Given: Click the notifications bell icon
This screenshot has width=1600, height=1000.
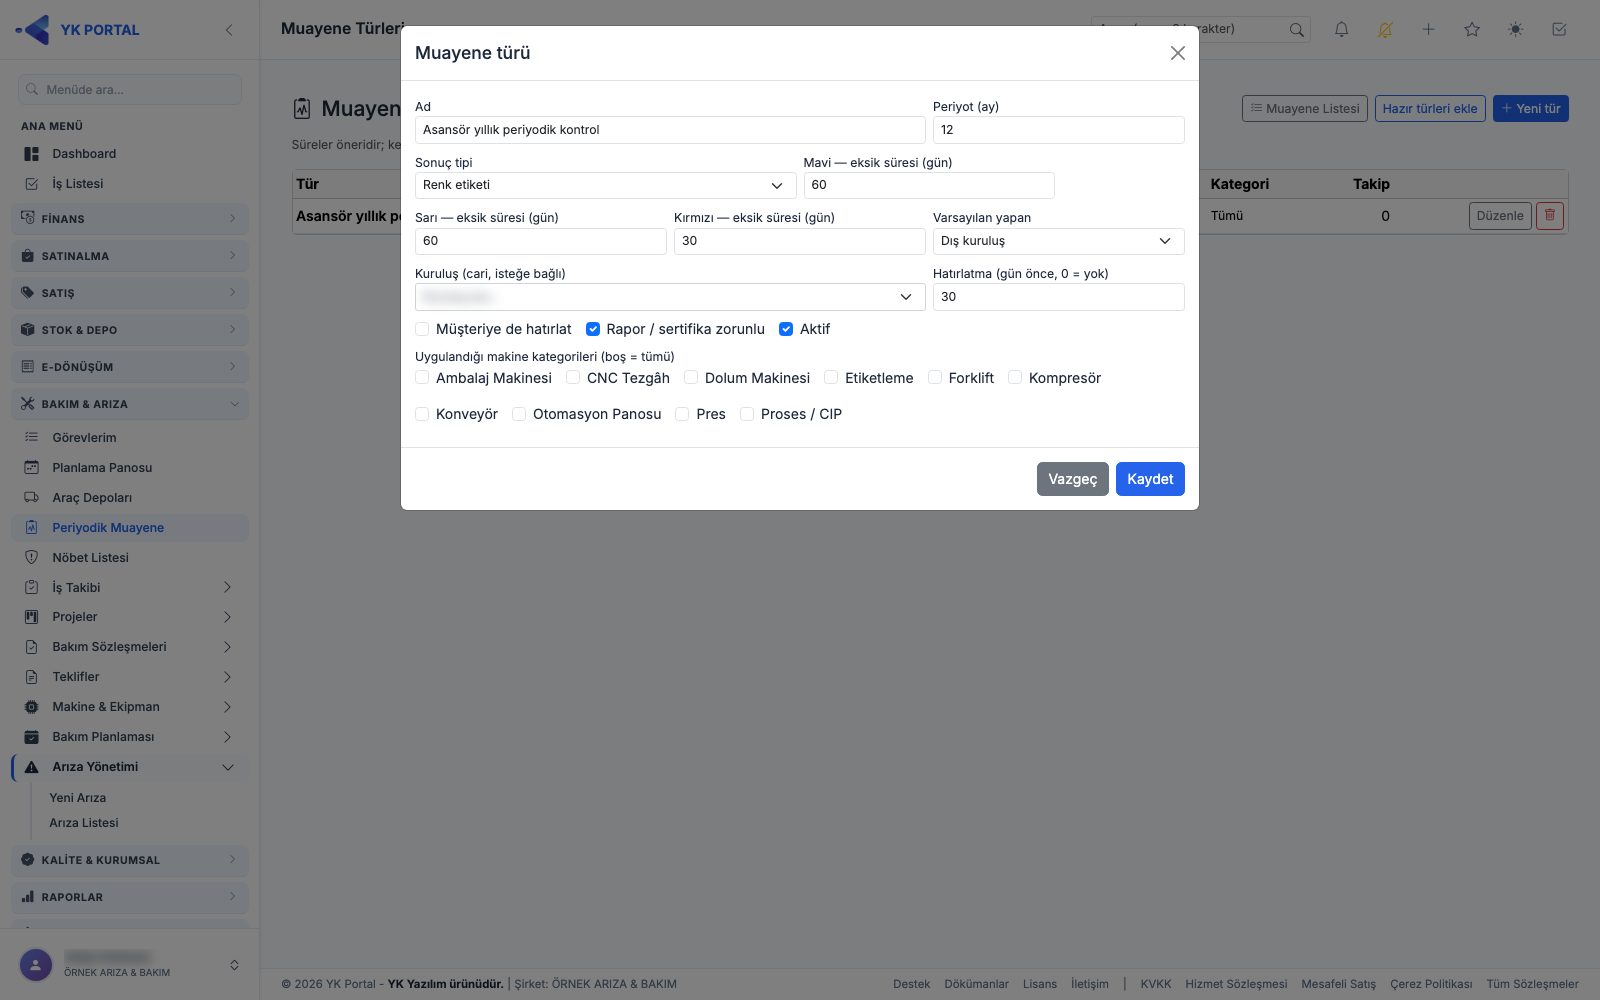Looking at the screenshot, I should [x=1341, y=29].
